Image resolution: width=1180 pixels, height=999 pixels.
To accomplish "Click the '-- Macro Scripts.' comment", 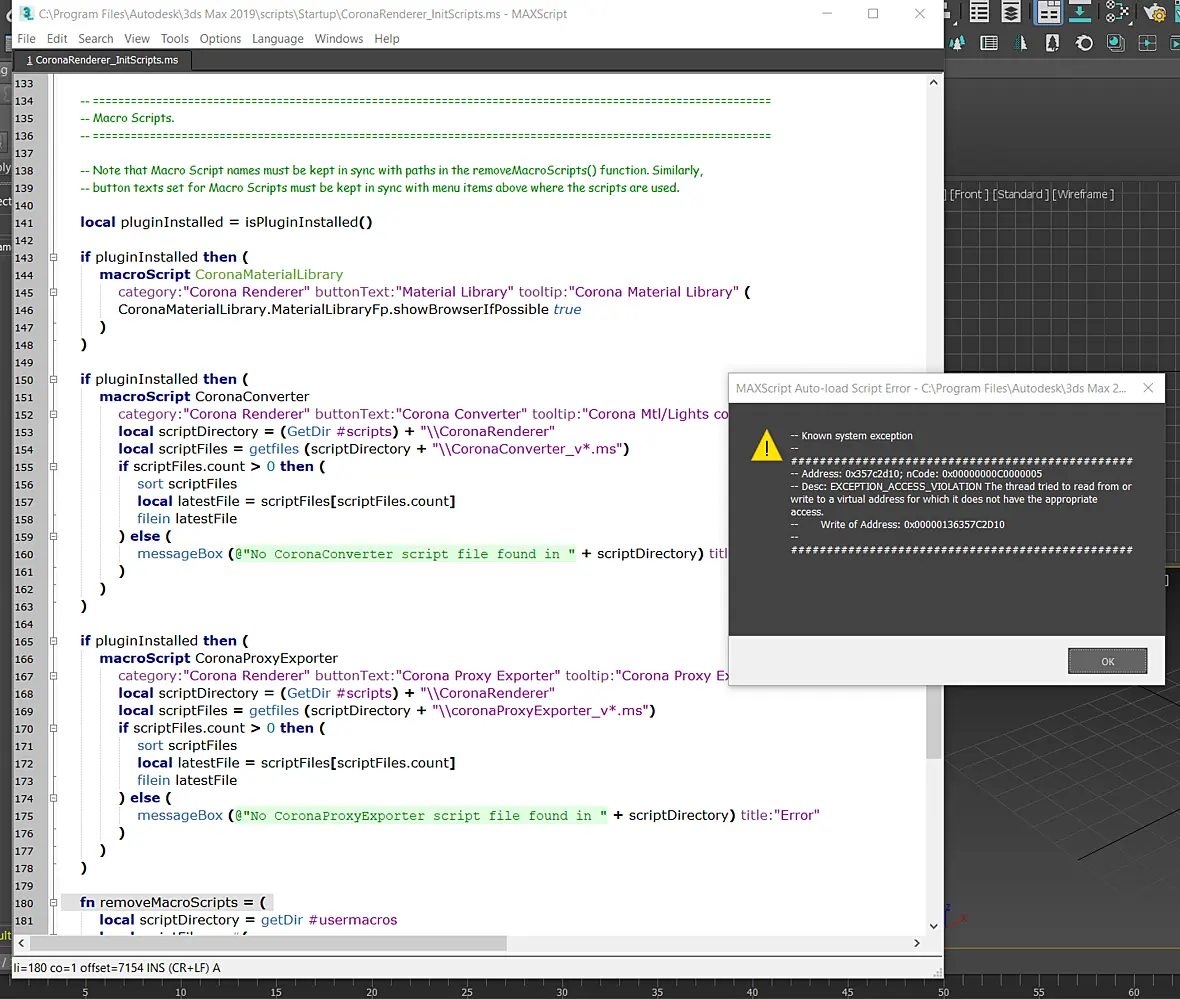I will pos(127,118).
